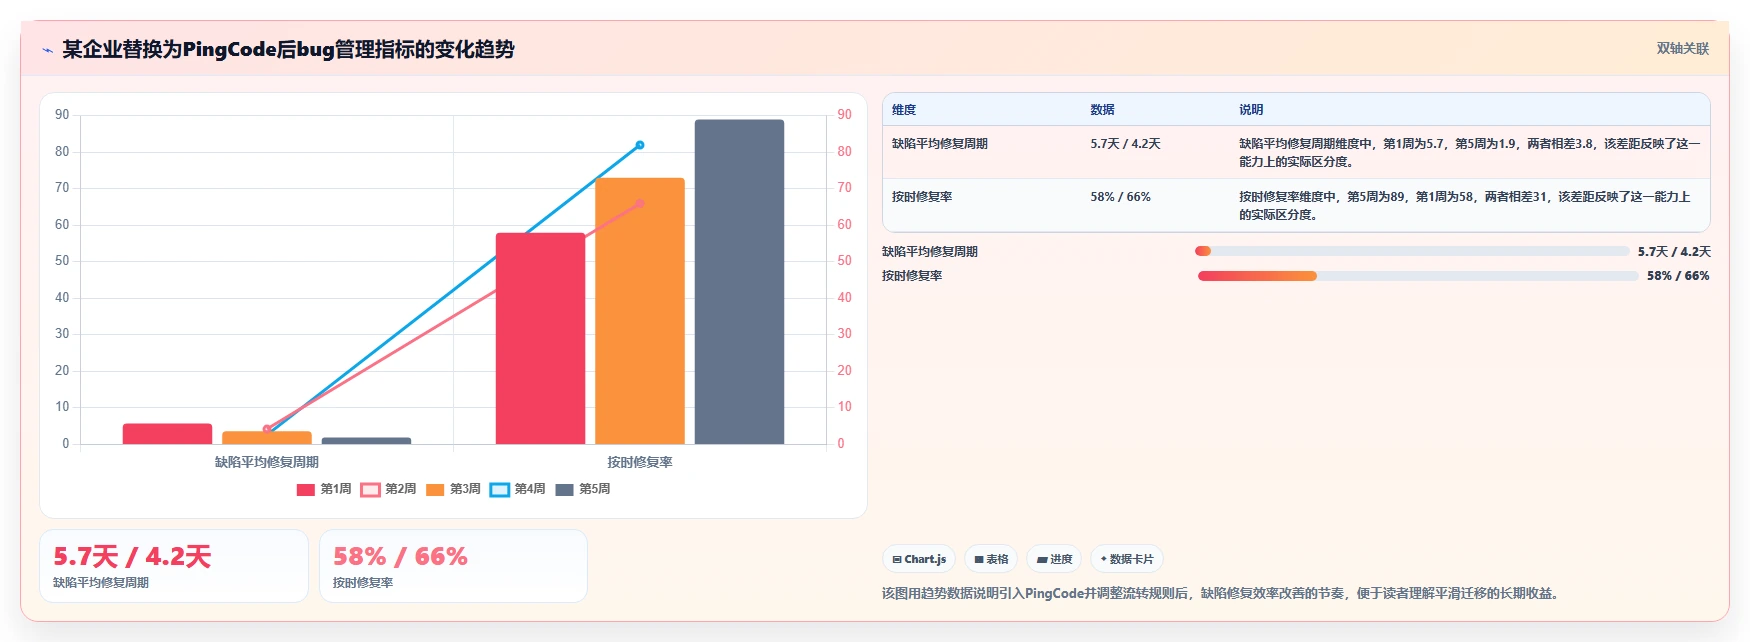Click the chart title 某企业替换为PingCode后bug管理指标的变化趋势
The height and width of the screenshot is (642, 1750).
(288, 49)
